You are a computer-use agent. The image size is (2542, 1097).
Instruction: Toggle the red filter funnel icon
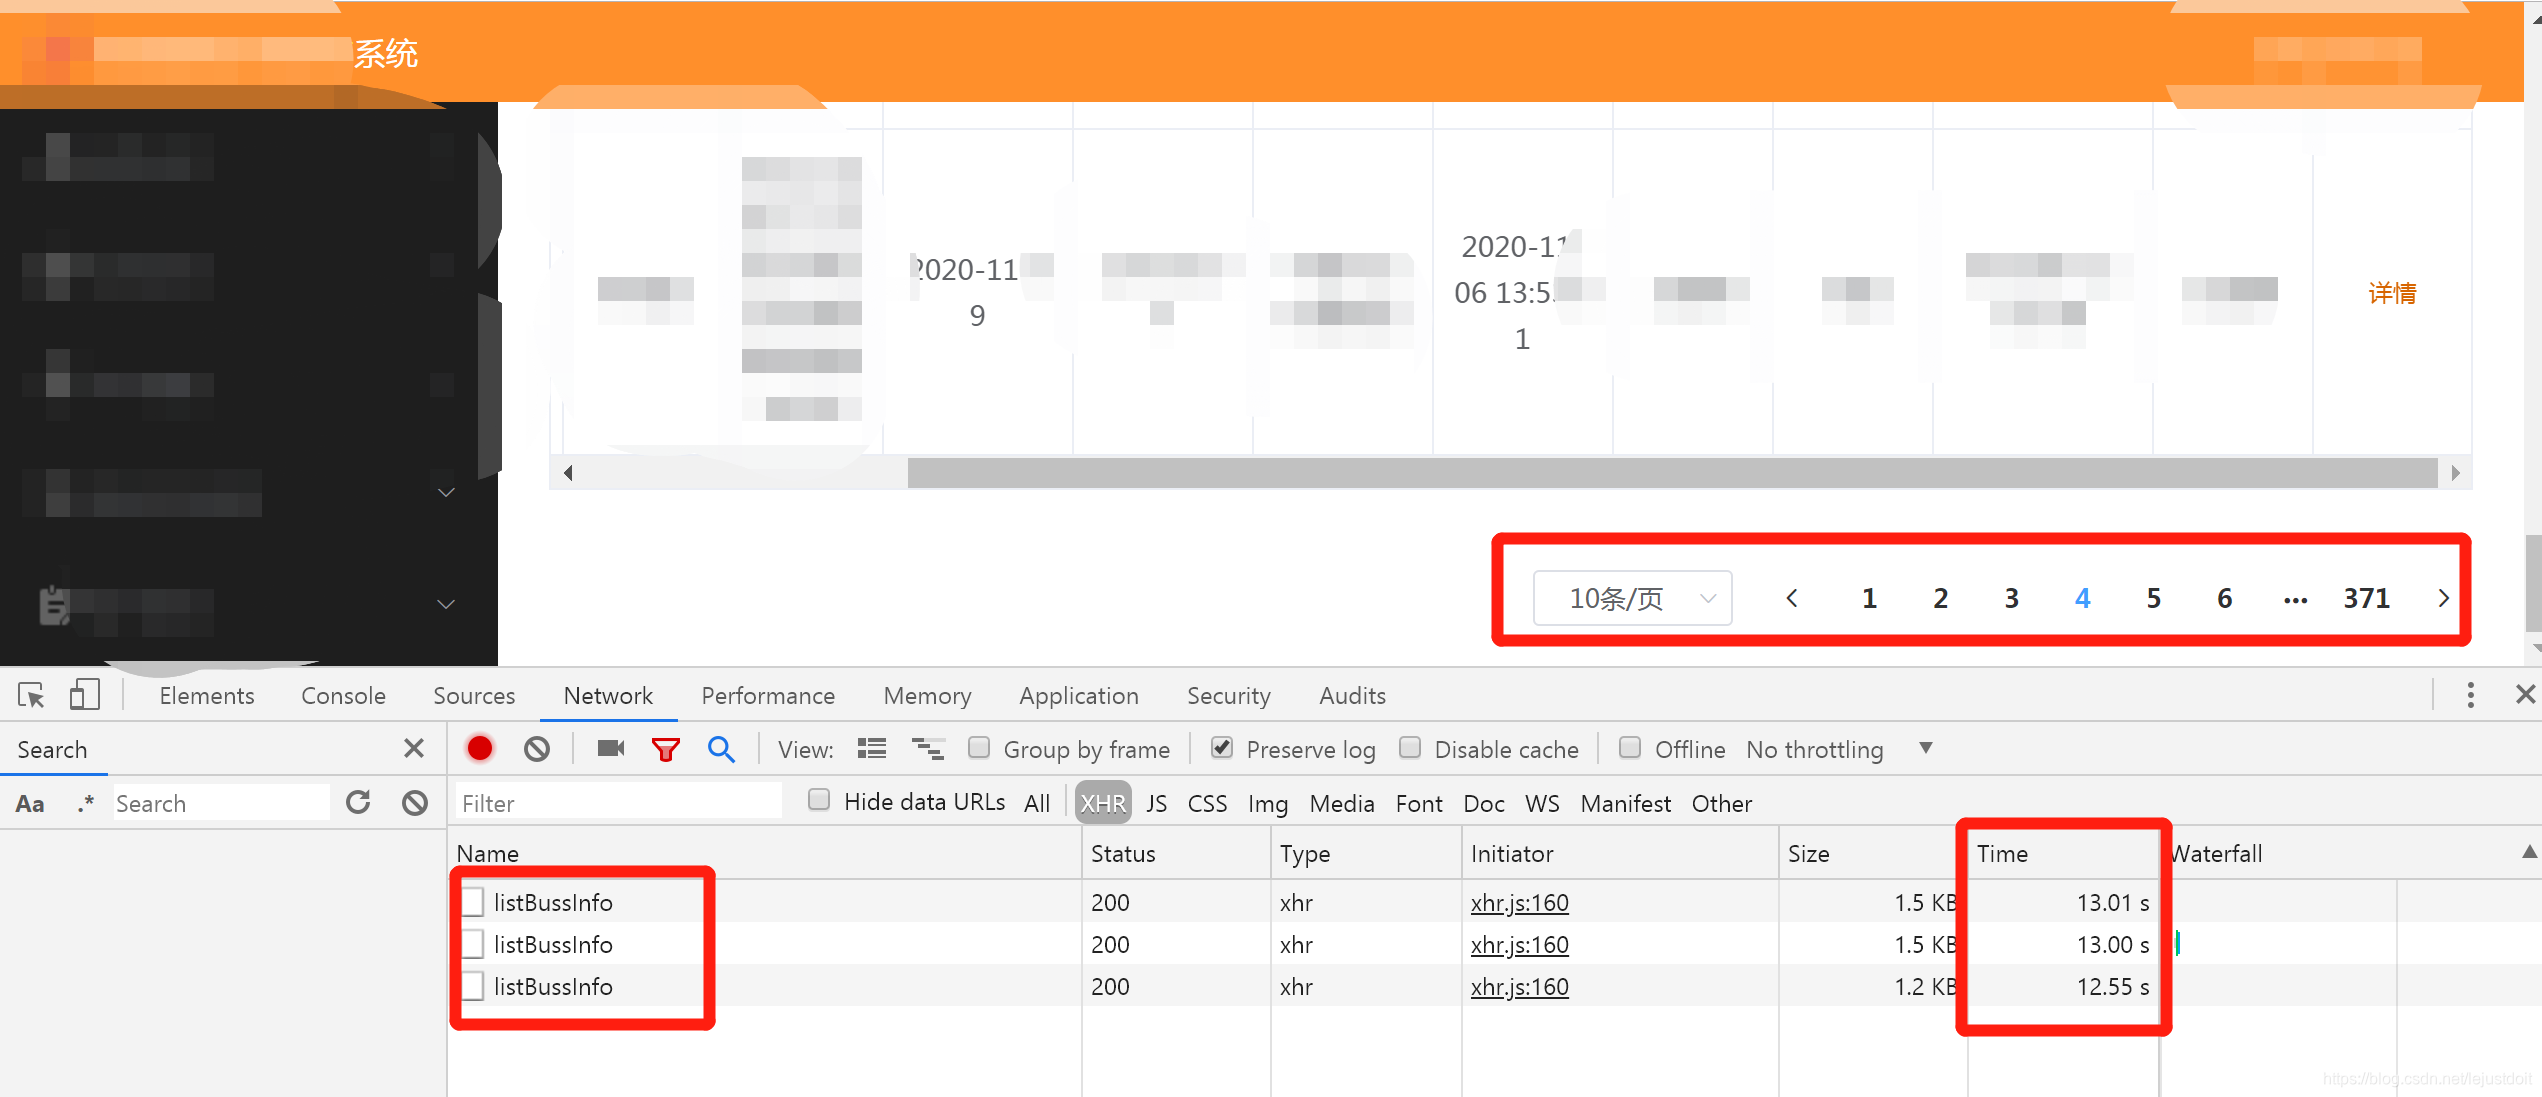tap(665, 749)
